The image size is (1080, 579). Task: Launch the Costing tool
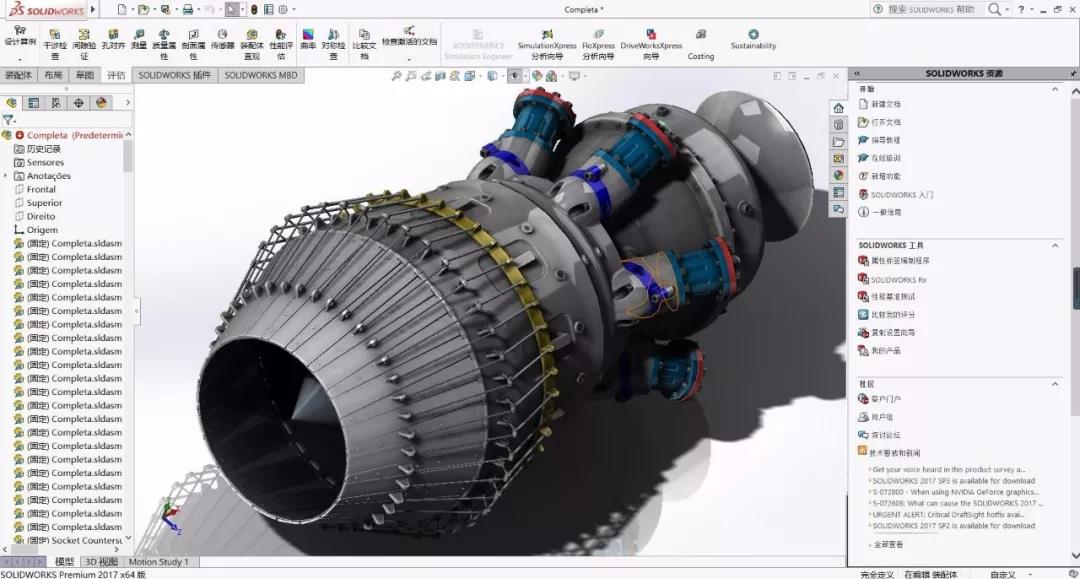click(701, 44)
